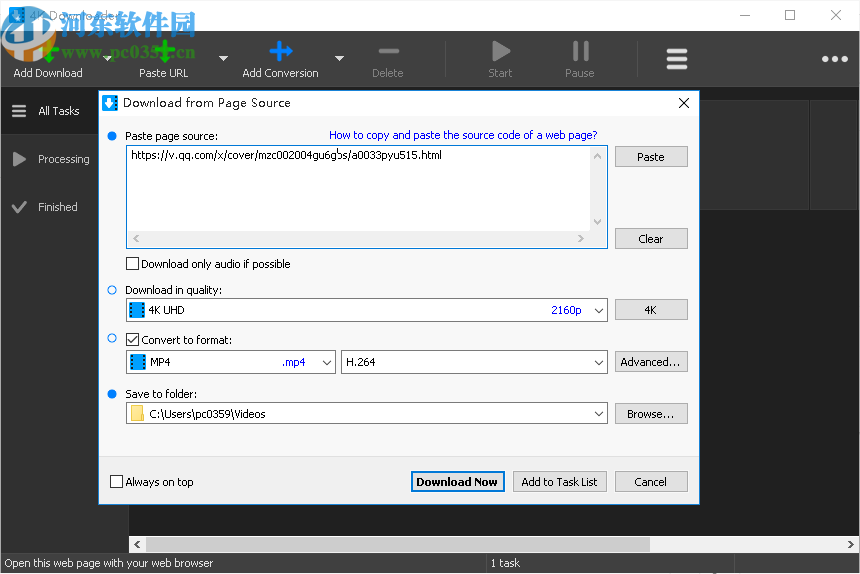
Task: Click the Browse... button
Action: (651, 414)
